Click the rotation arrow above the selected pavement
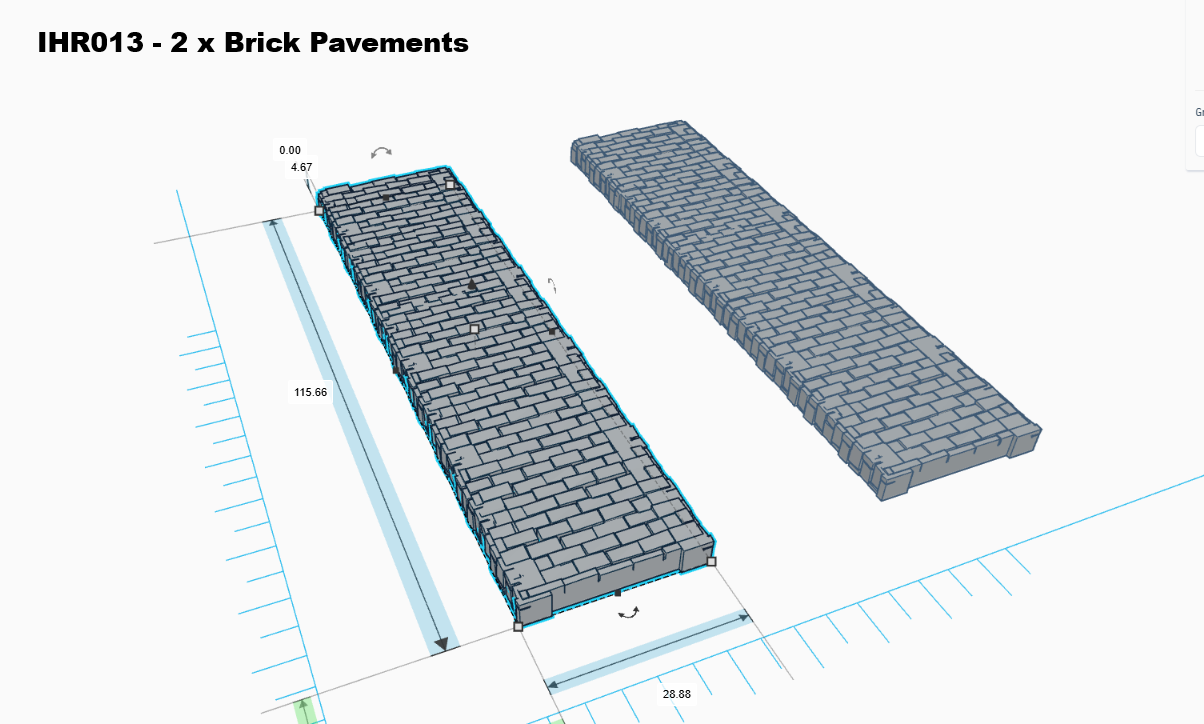Image resolution: width=1204 pixels, height=724 pixels. (381, 152)
